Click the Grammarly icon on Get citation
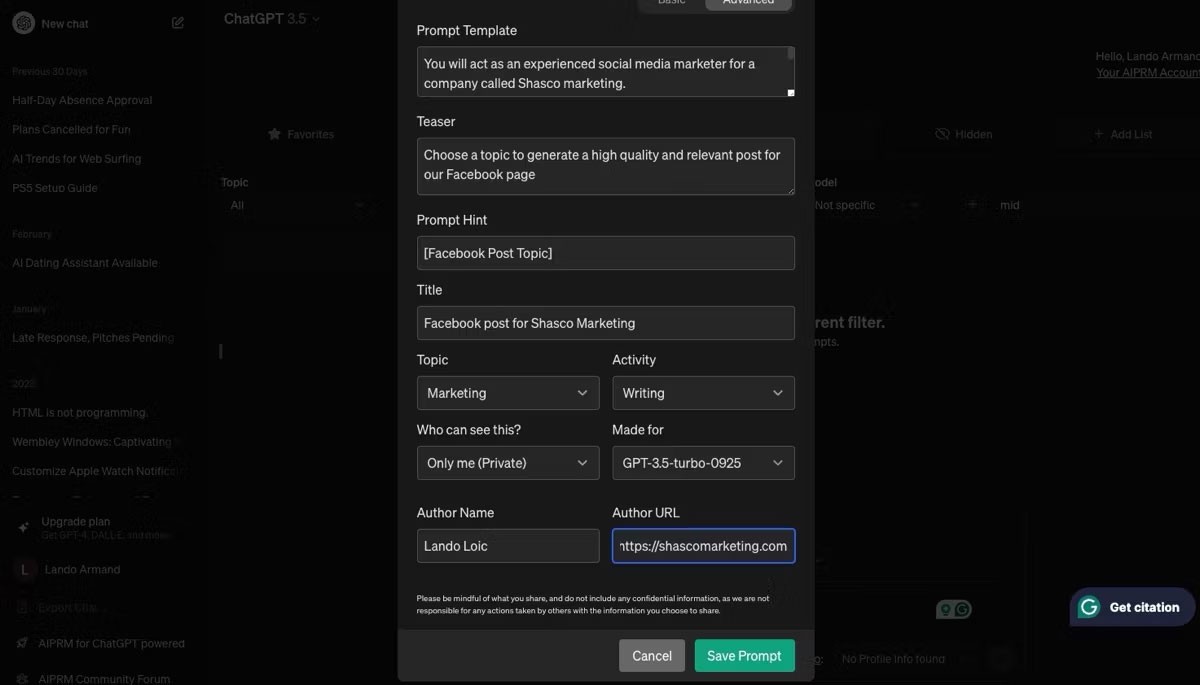1200x685 pixels. pos(1089,607)
